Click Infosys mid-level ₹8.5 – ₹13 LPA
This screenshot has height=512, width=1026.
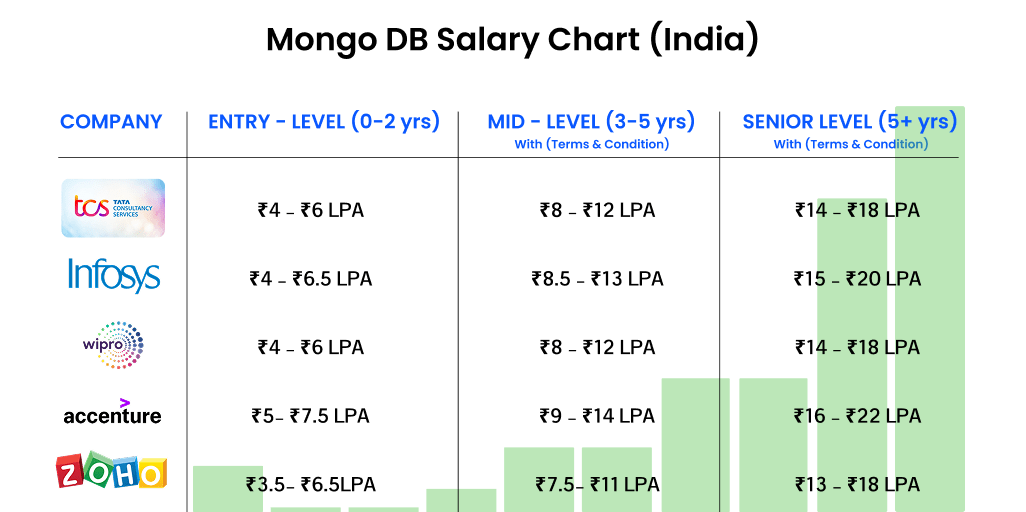click(597, 279)
